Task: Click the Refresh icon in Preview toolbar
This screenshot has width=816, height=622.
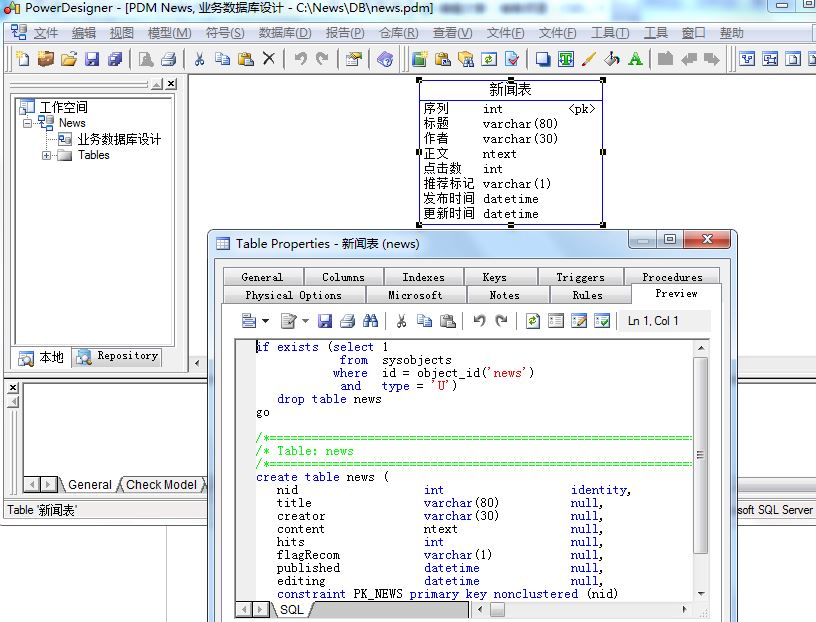Action: pyautogui.click(x=533, y=321)
